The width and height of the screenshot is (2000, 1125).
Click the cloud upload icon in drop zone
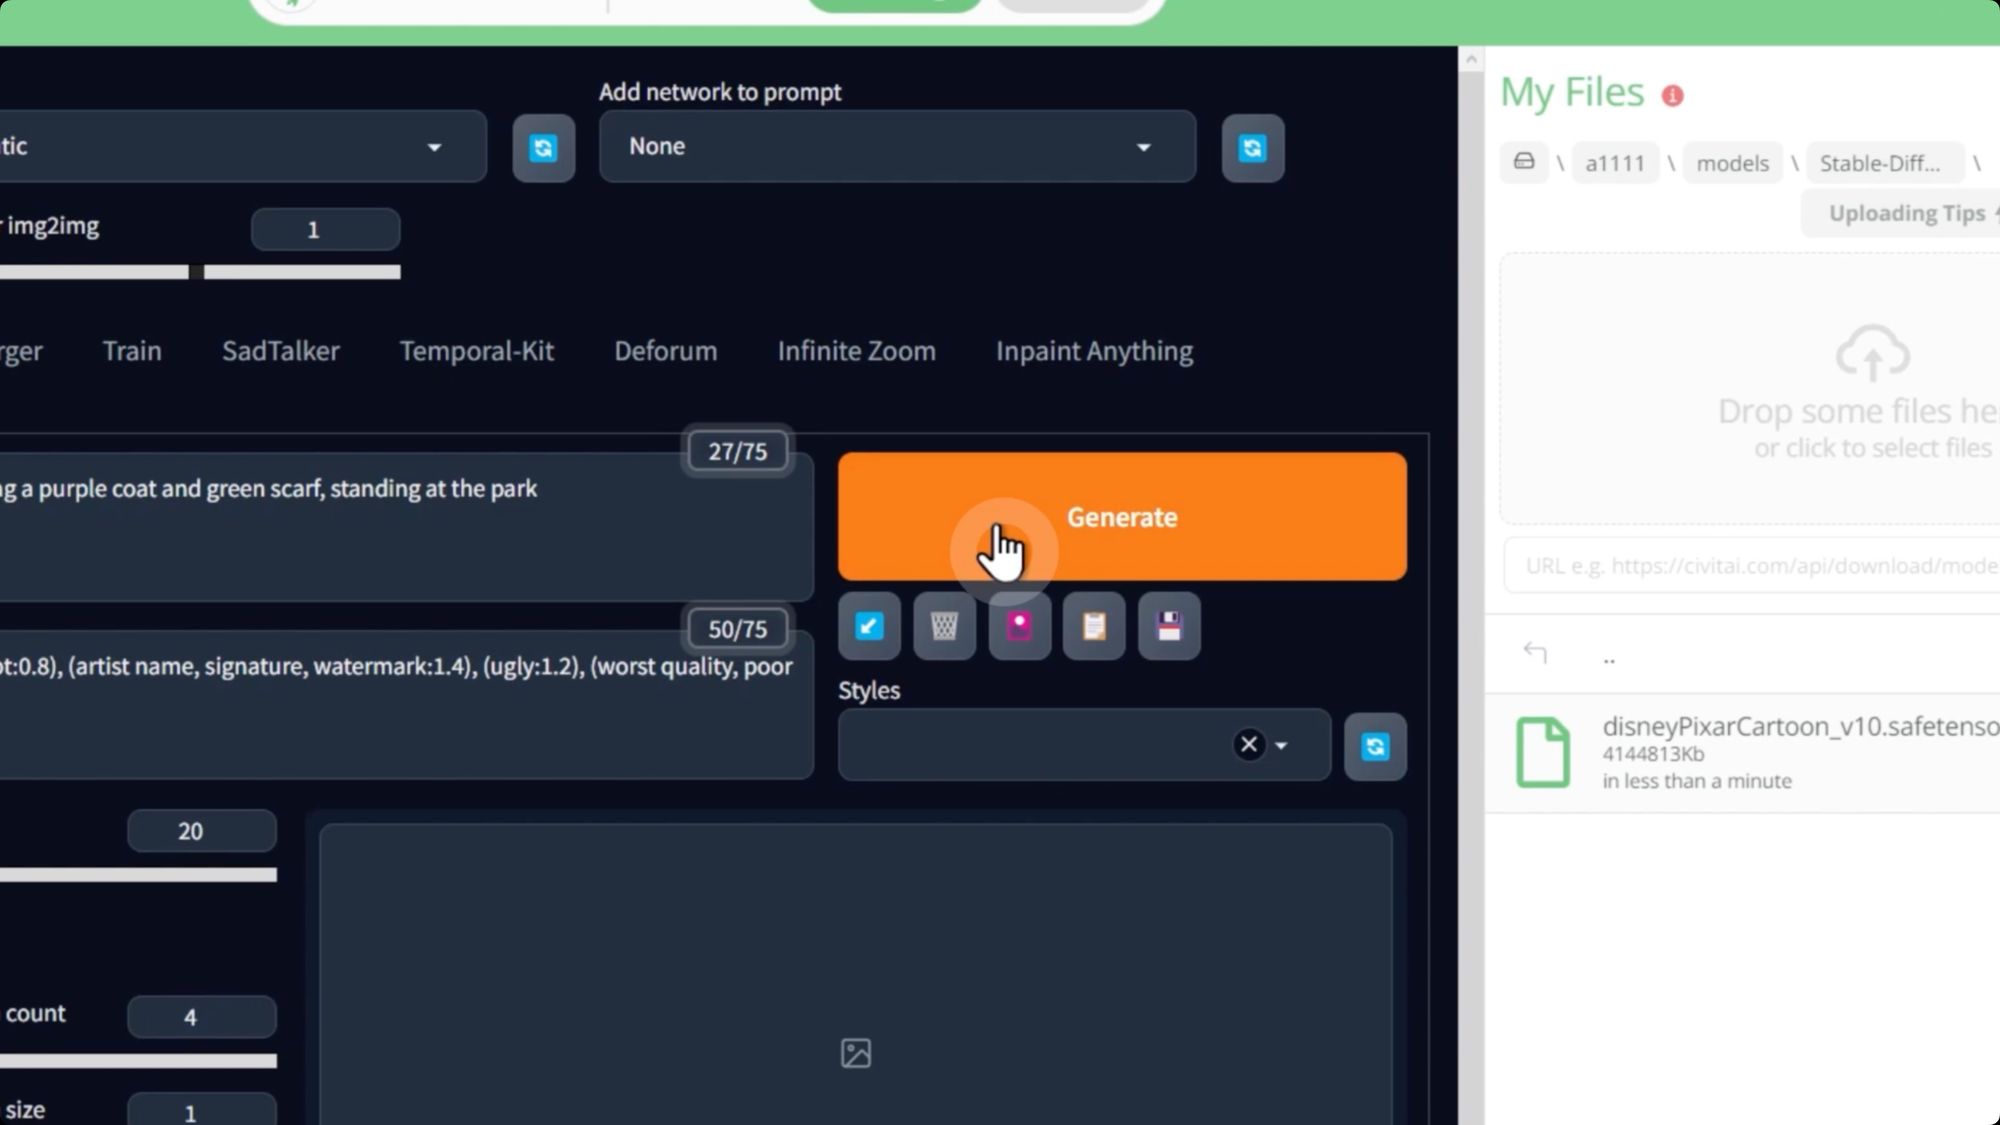point(1872,353)
